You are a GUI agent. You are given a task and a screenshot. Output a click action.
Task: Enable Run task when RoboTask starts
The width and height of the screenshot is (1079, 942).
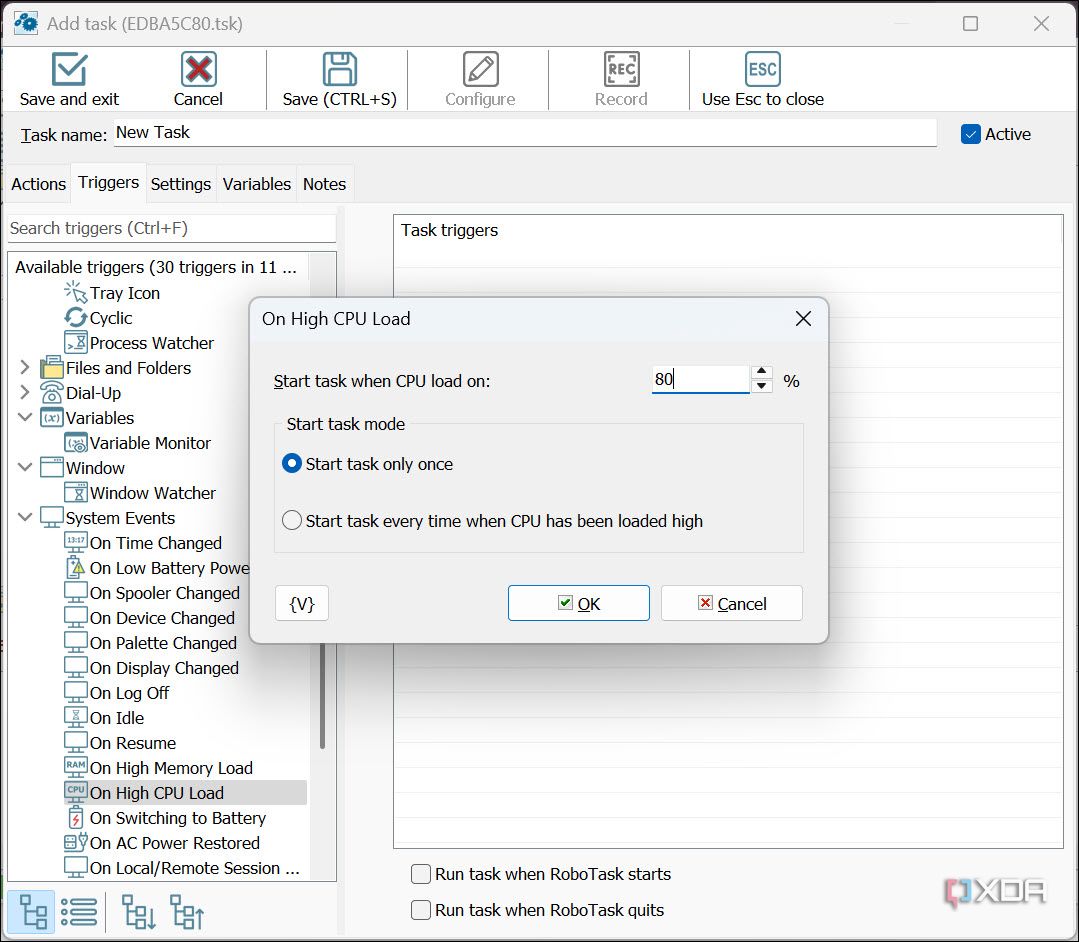pyautogui.click(x=420, y=874)
